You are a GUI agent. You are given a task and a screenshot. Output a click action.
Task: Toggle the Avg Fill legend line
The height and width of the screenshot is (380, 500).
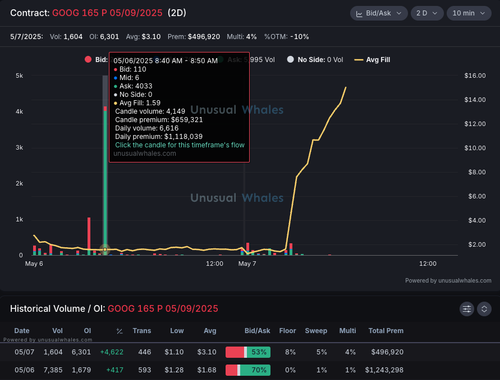tap(372, 60)
